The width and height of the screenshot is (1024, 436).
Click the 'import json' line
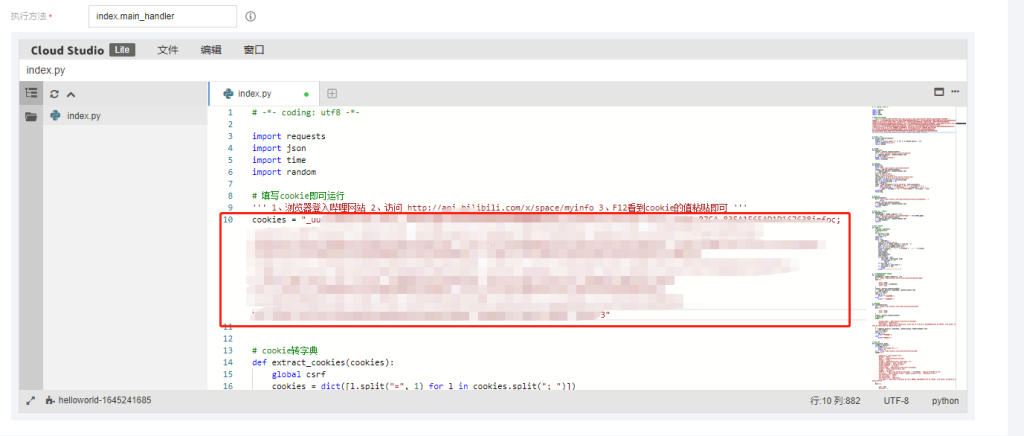(x=279, y=148)
